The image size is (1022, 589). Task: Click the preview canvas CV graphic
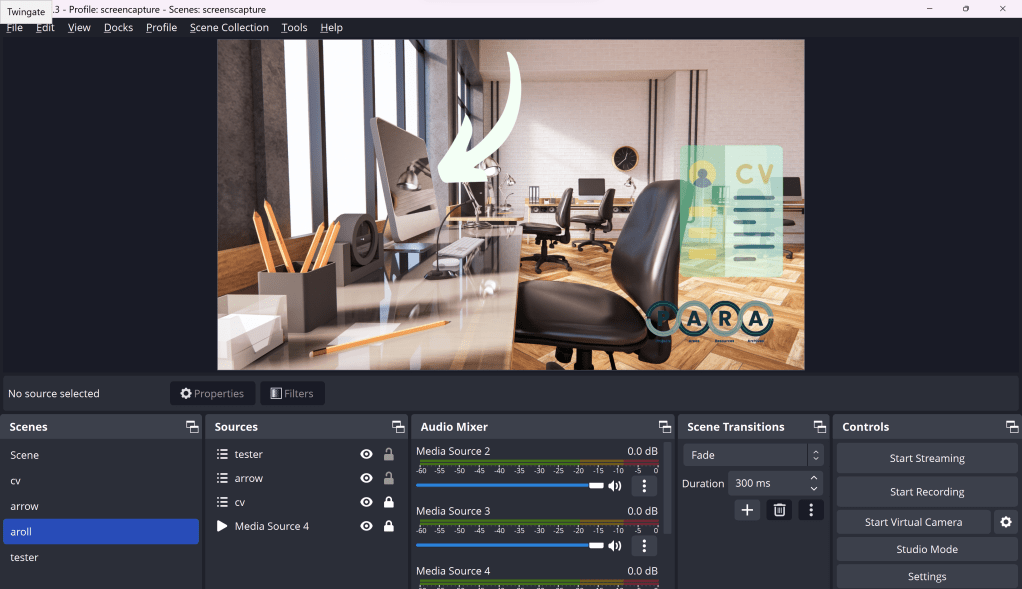(731, 211)
